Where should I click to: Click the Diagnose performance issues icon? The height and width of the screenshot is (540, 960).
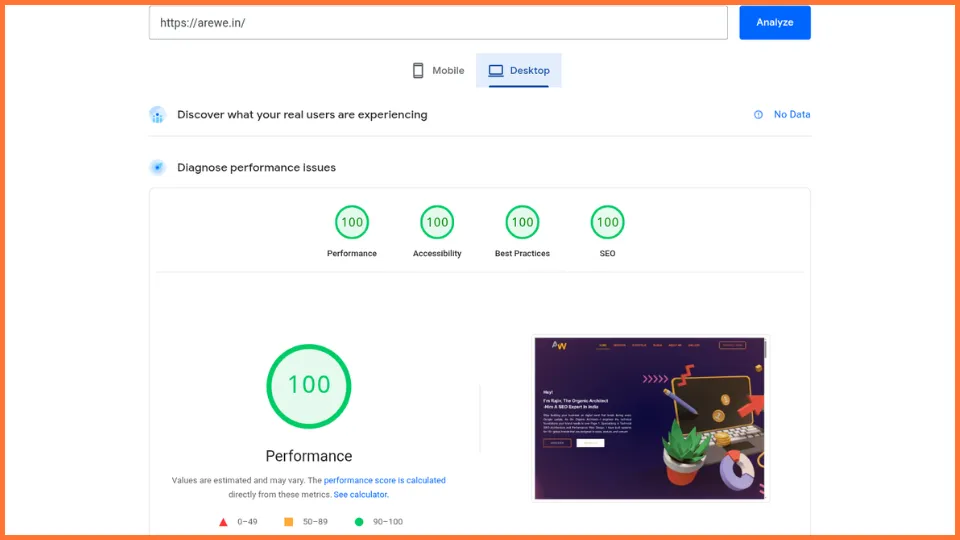point(157,167)
